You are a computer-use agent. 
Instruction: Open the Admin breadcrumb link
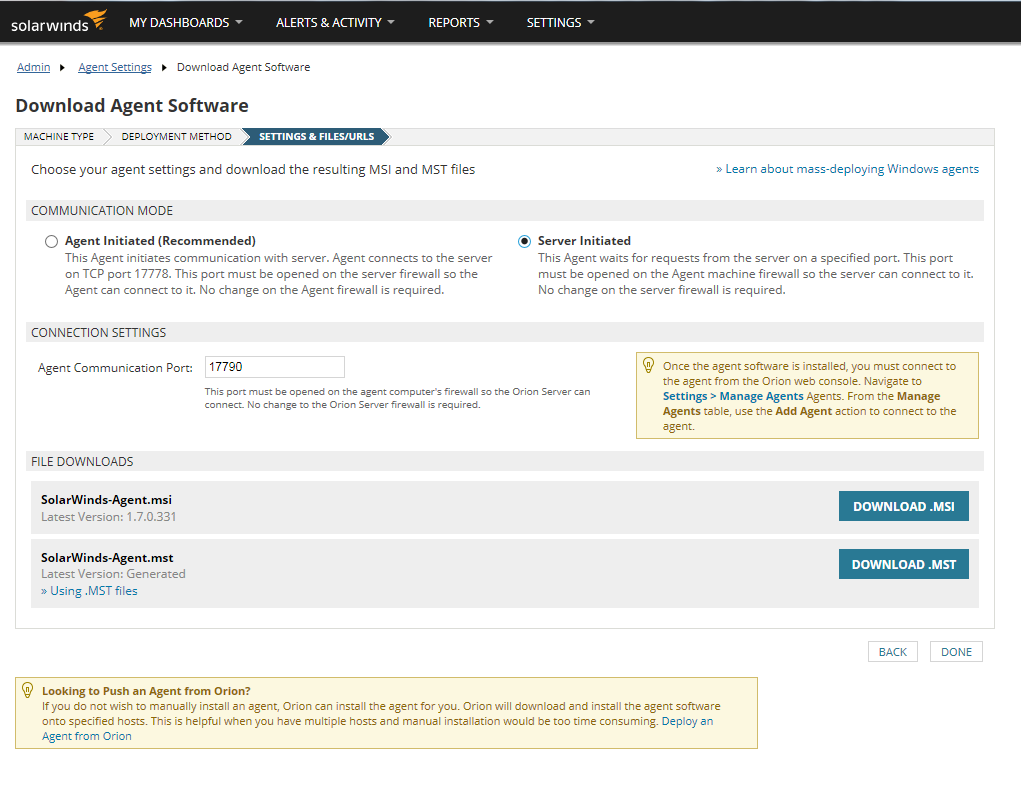point(33,67)
